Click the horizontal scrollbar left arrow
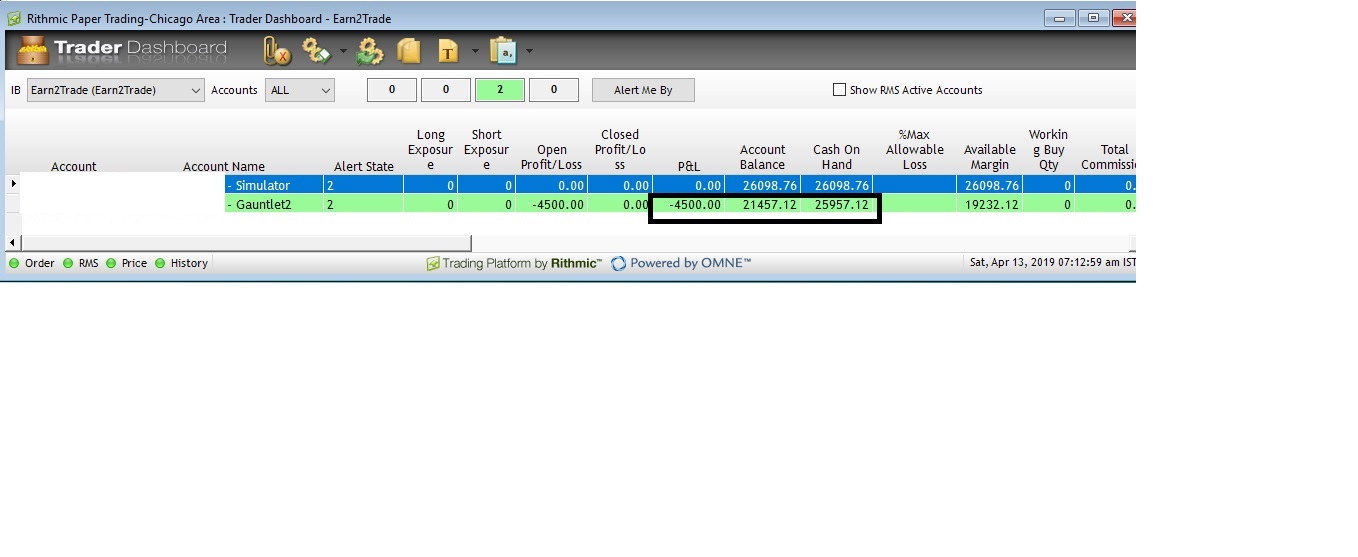The image size is (1358, 557). pos(13,242)
